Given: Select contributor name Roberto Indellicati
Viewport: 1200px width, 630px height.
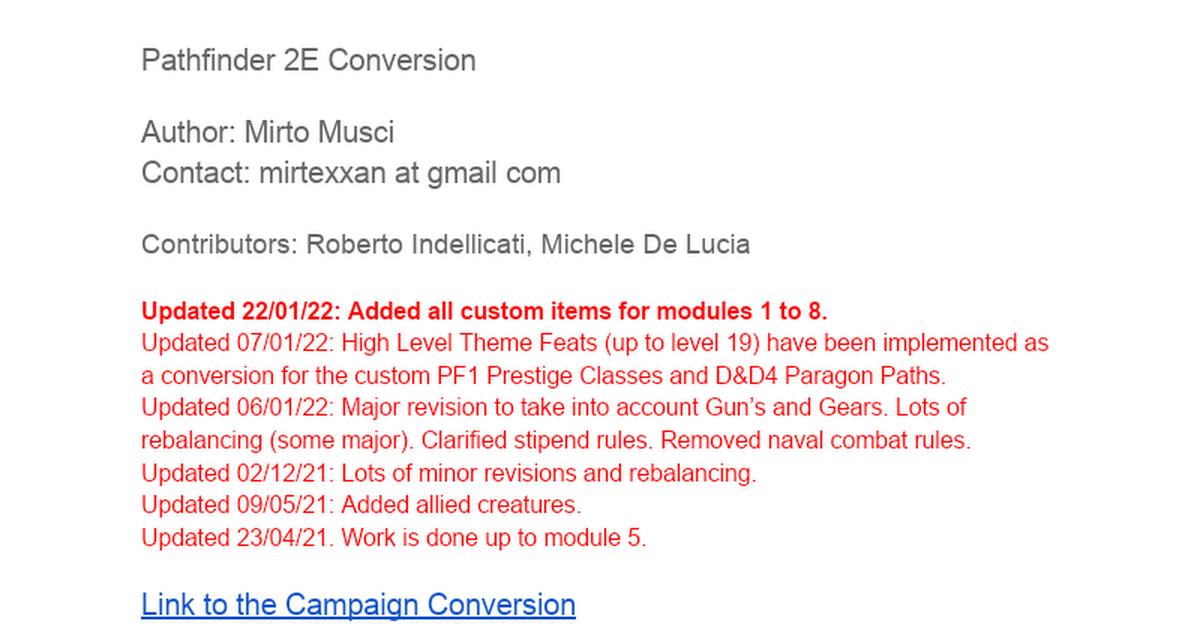Looking at the screenshot, I should coord(417,244).
